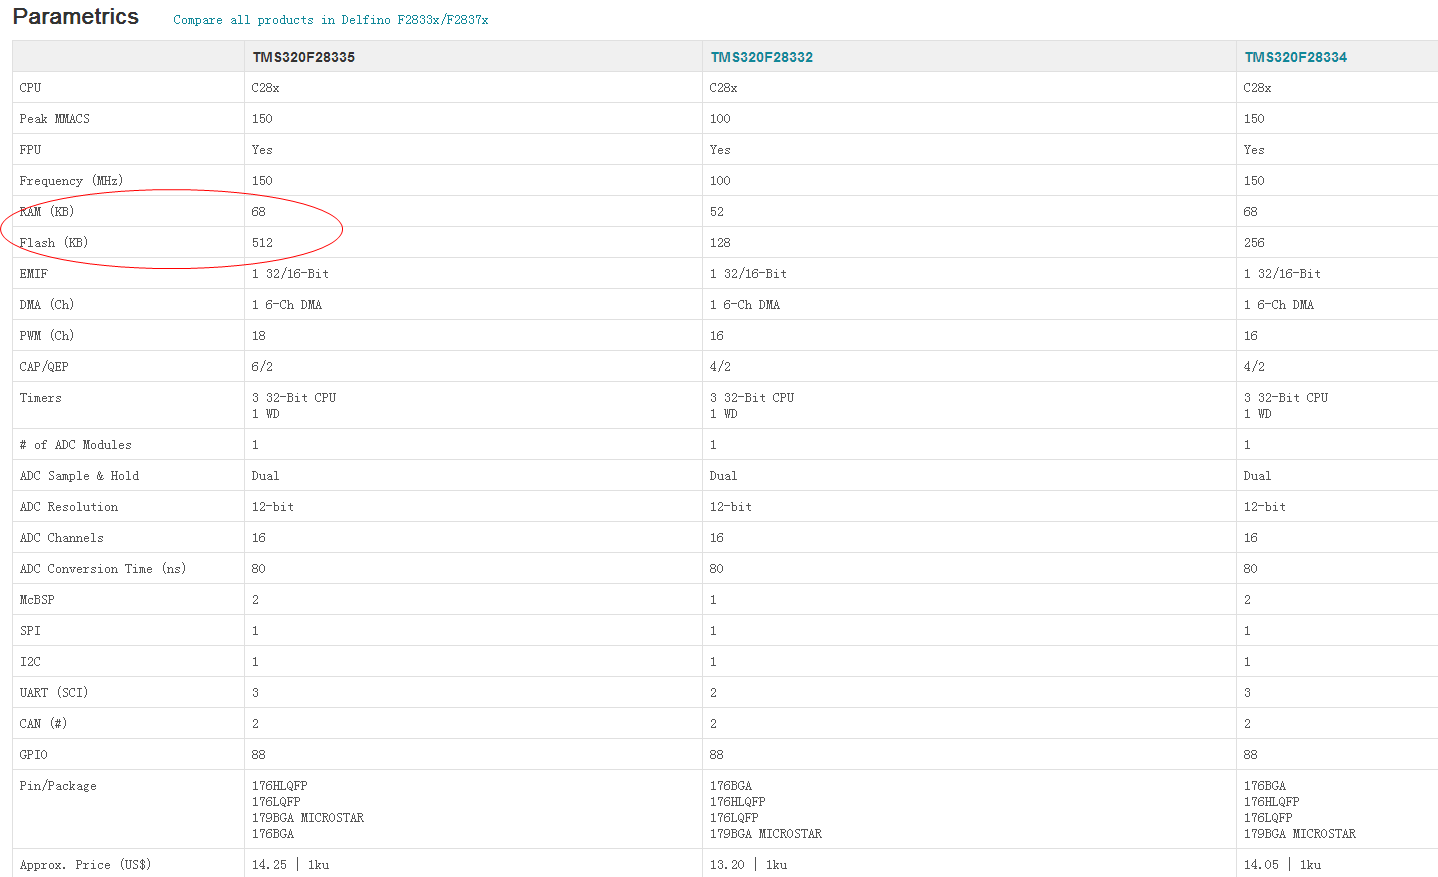1438x877 pixels.
Task: Select CAP/QEP value 4/2 for TMS320F28332
Action: pos(720,367)
